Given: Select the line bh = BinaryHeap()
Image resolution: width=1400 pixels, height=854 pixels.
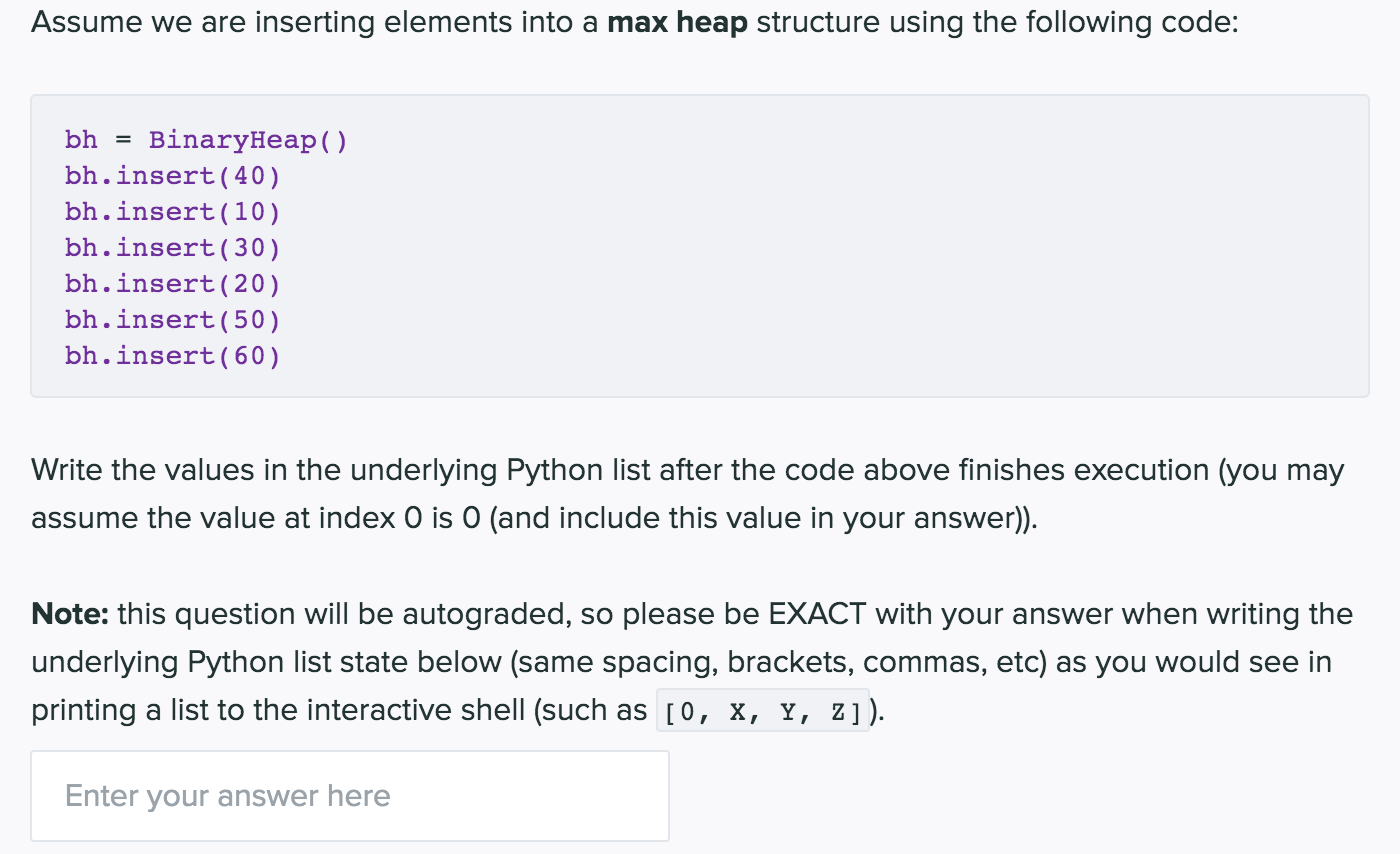Looking at the screenshot, I should (205, 140).
